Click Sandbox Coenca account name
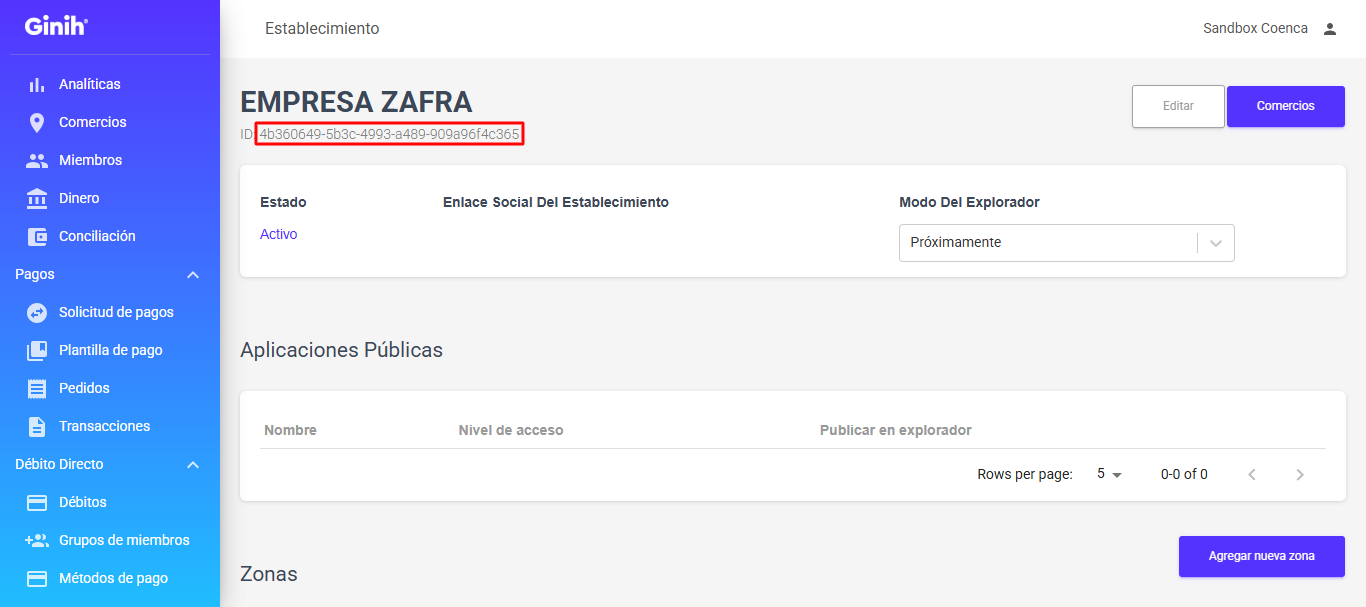1366x607 pixels. coord(1255,28)
